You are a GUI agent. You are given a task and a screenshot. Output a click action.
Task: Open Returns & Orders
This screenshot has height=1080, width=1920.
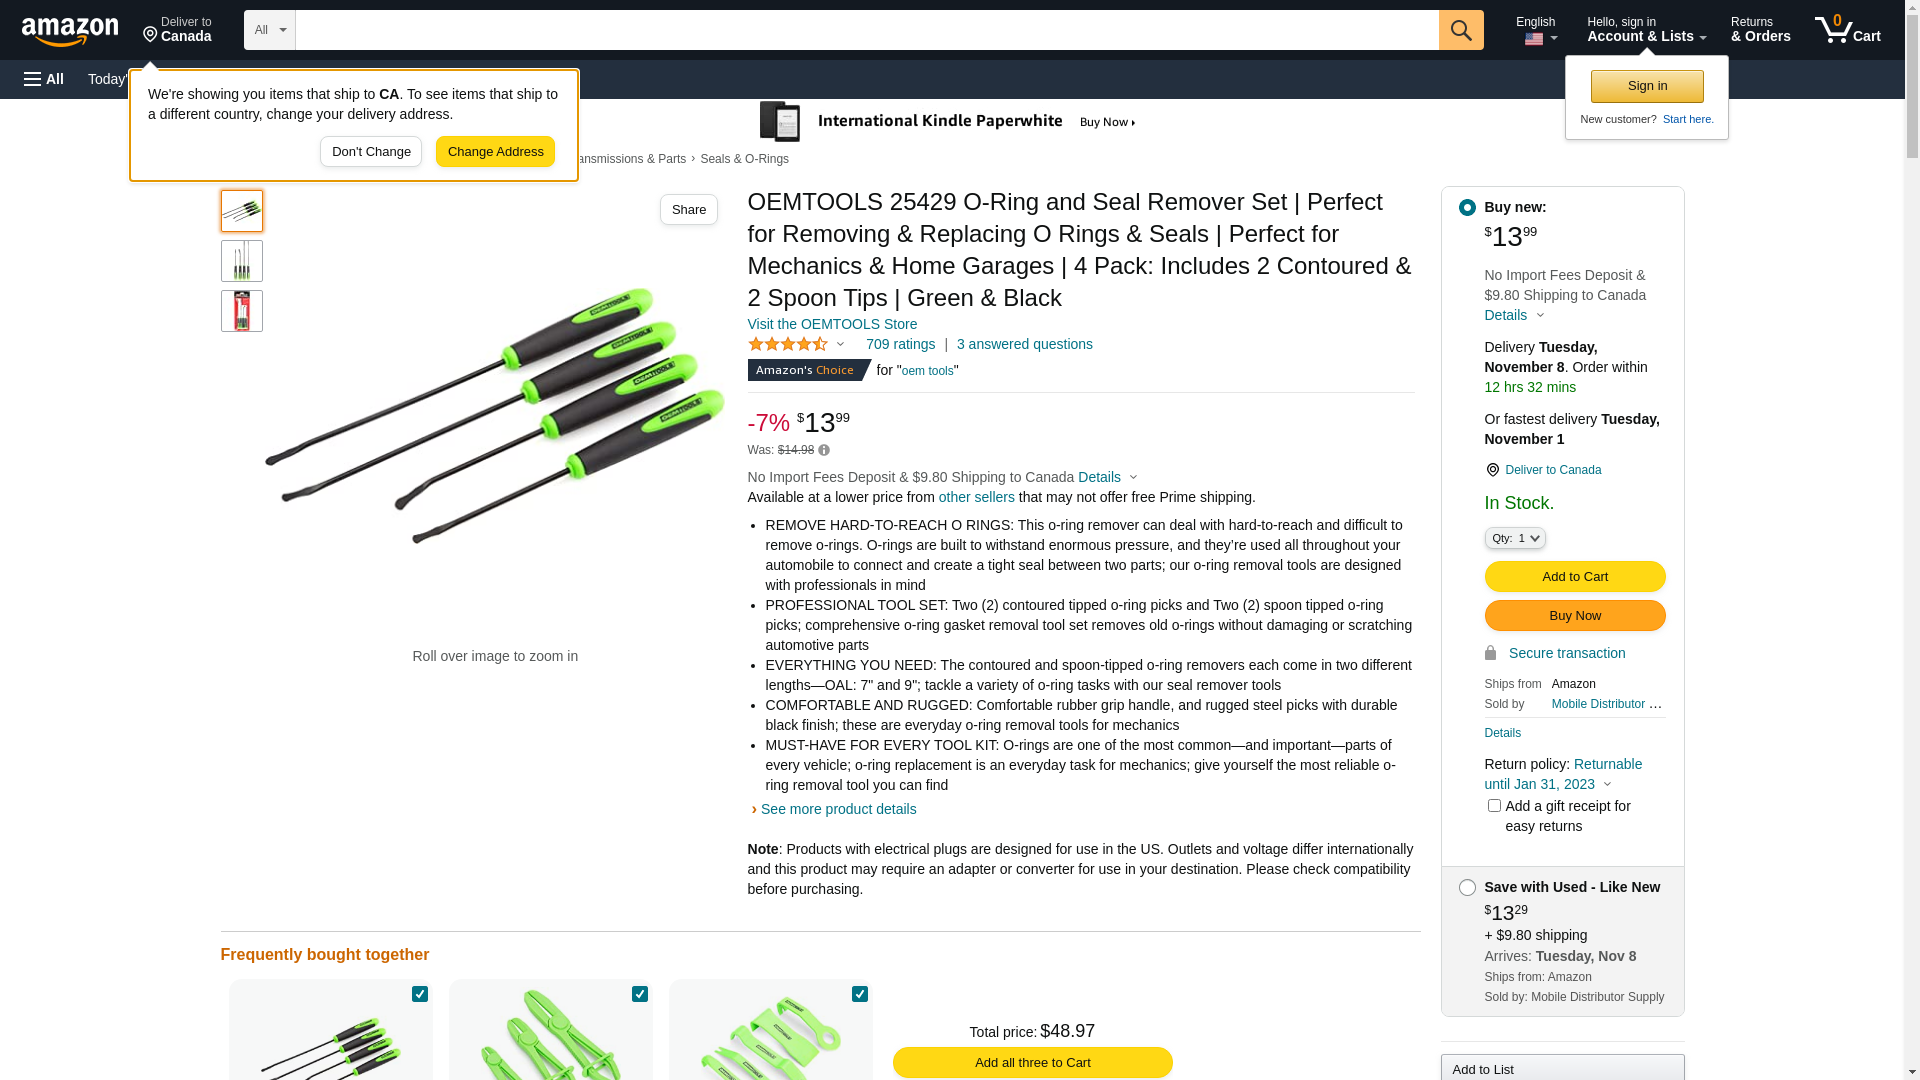[1760, 29]
